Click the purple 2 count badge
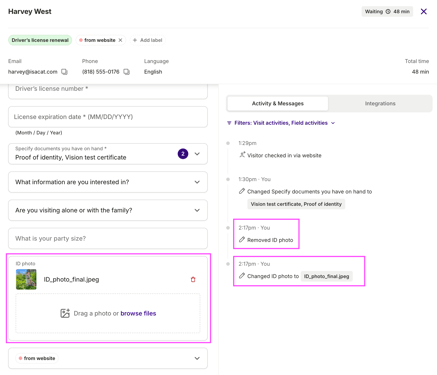This screenshot has width=437, height=375. click(x=183, y=154)
